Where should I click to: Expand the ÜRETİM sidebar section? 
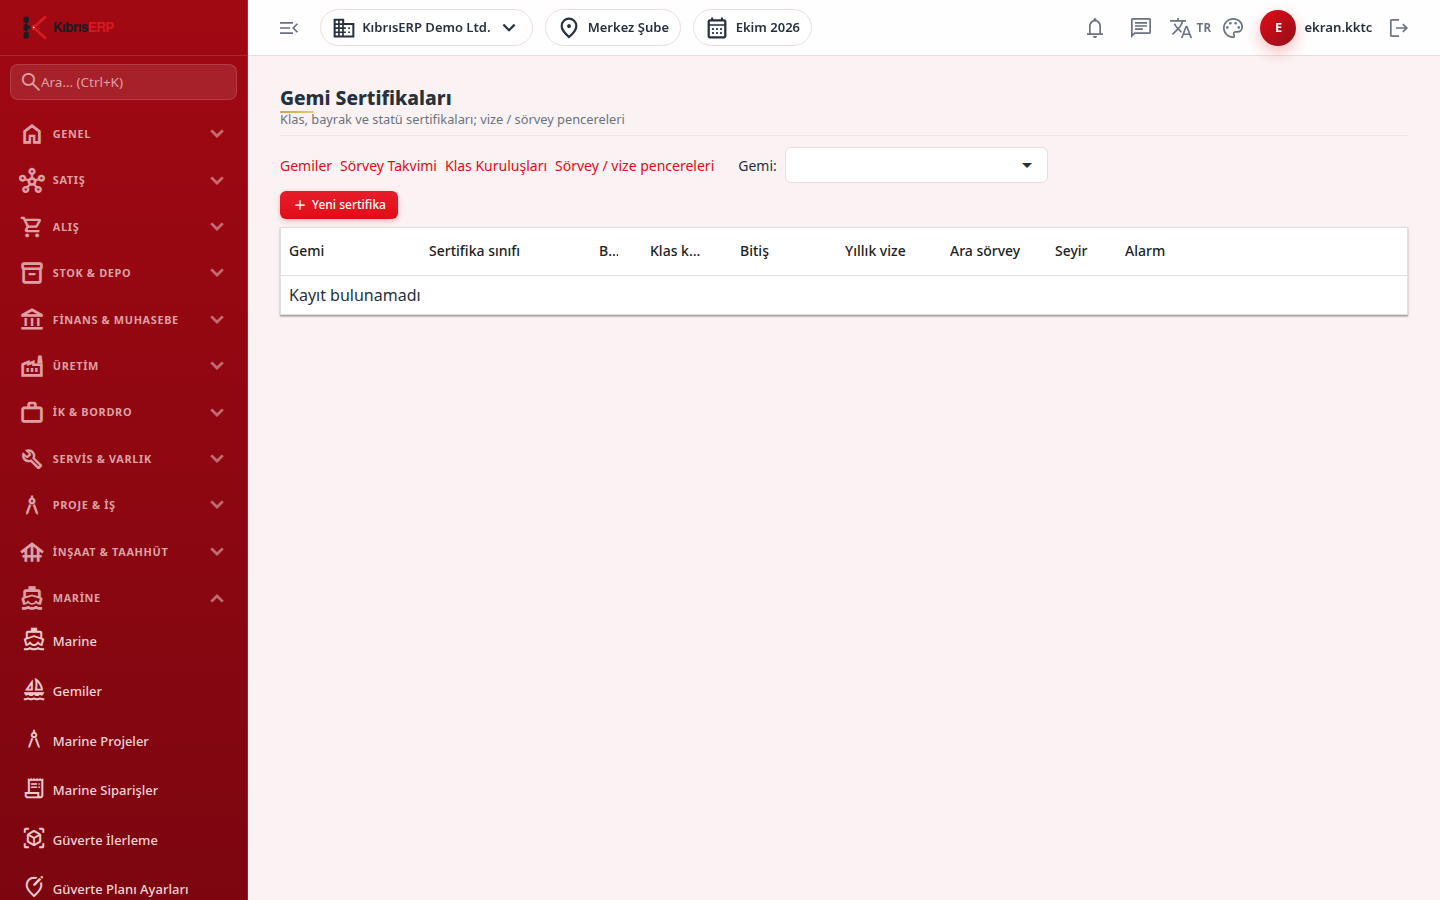[x=124, y=366]
